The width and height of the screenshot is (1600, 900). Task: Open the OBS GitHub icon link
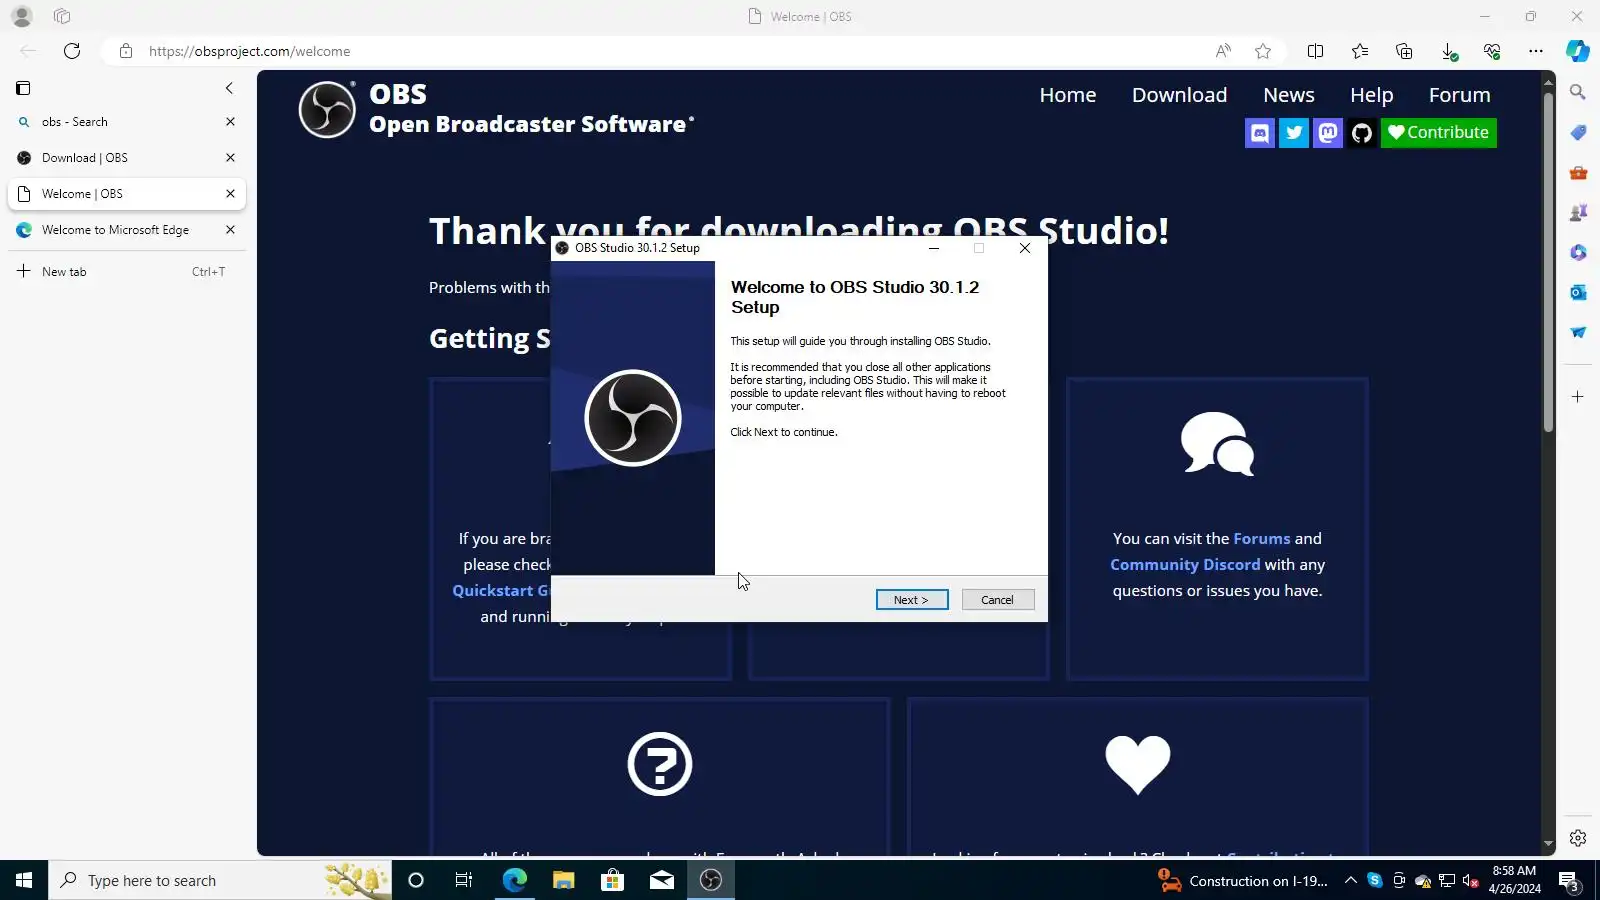[1362, 133]
